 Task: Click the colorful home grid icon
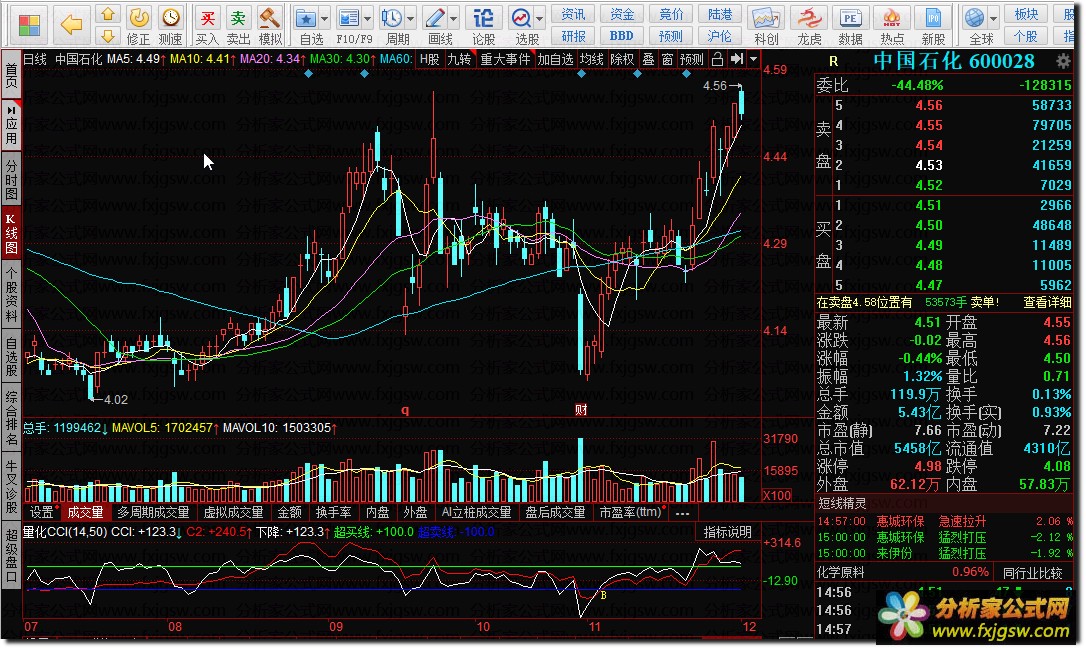coord(29,25)
